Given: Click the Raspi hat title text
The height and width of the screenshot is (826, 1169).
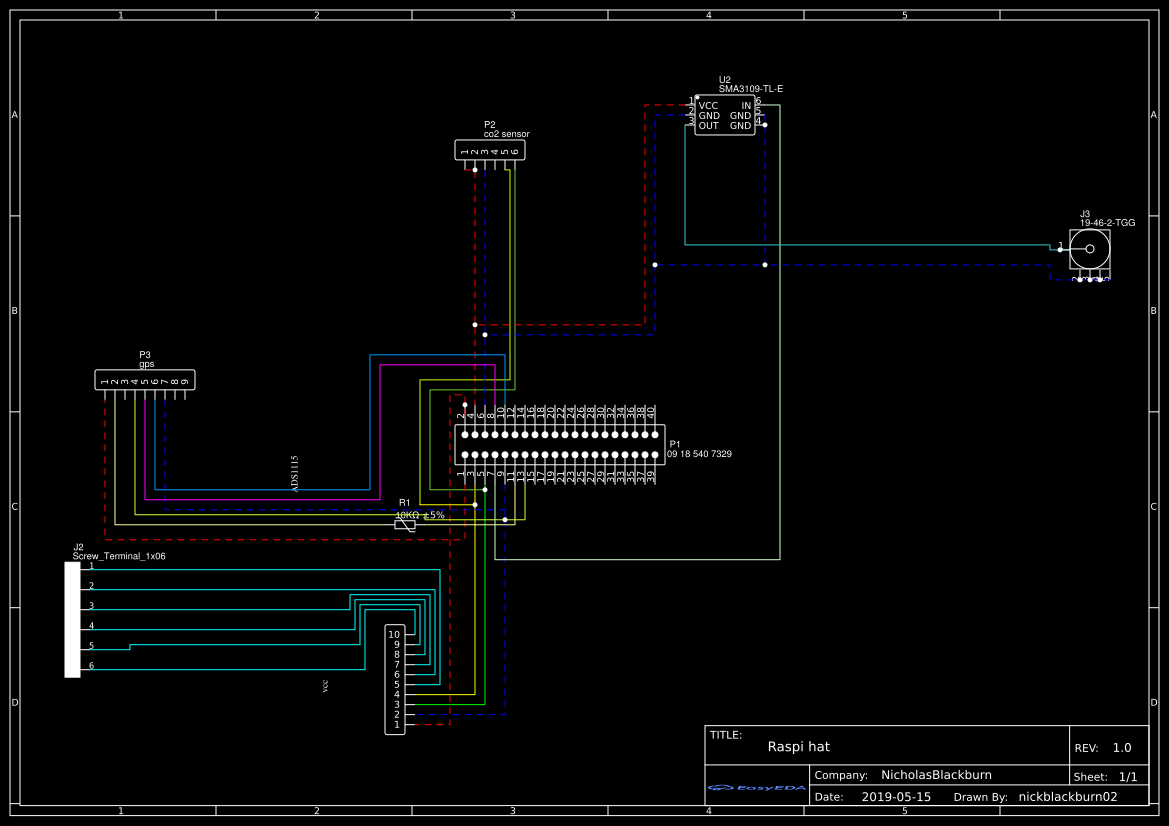Looking at the screenshot, I should pos(798,746).
